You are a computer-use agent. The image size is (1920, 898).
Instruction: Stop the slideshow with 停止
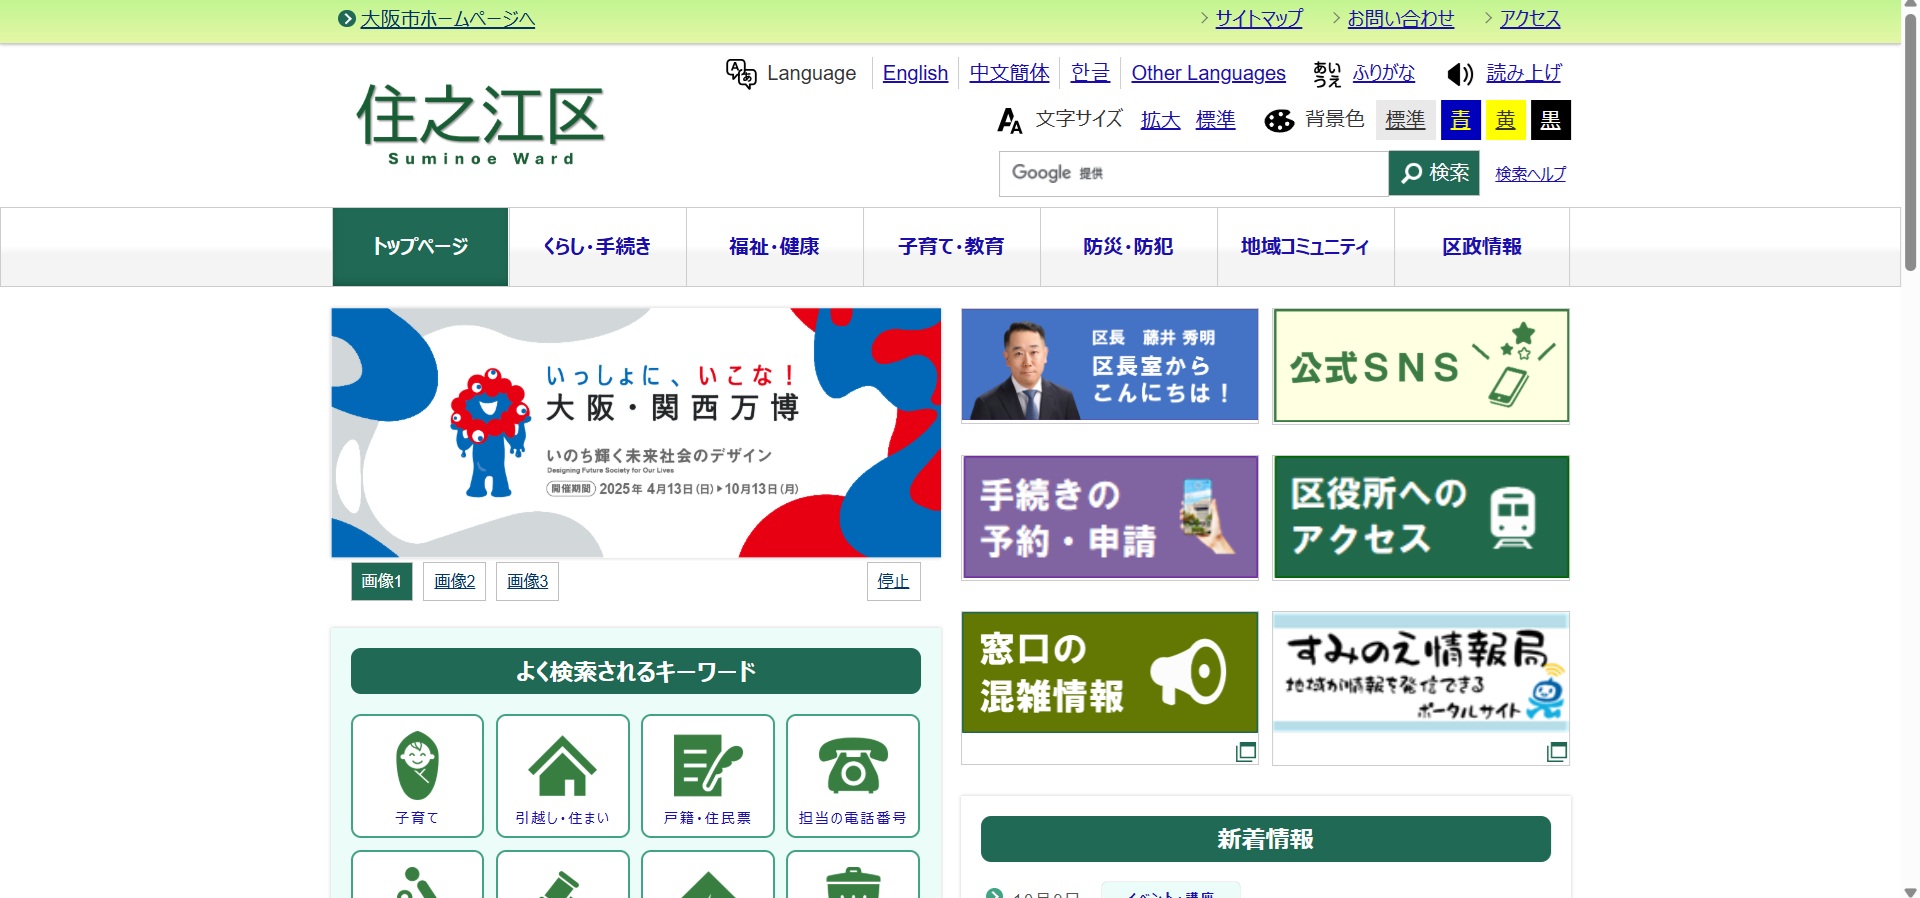point(893,581)
